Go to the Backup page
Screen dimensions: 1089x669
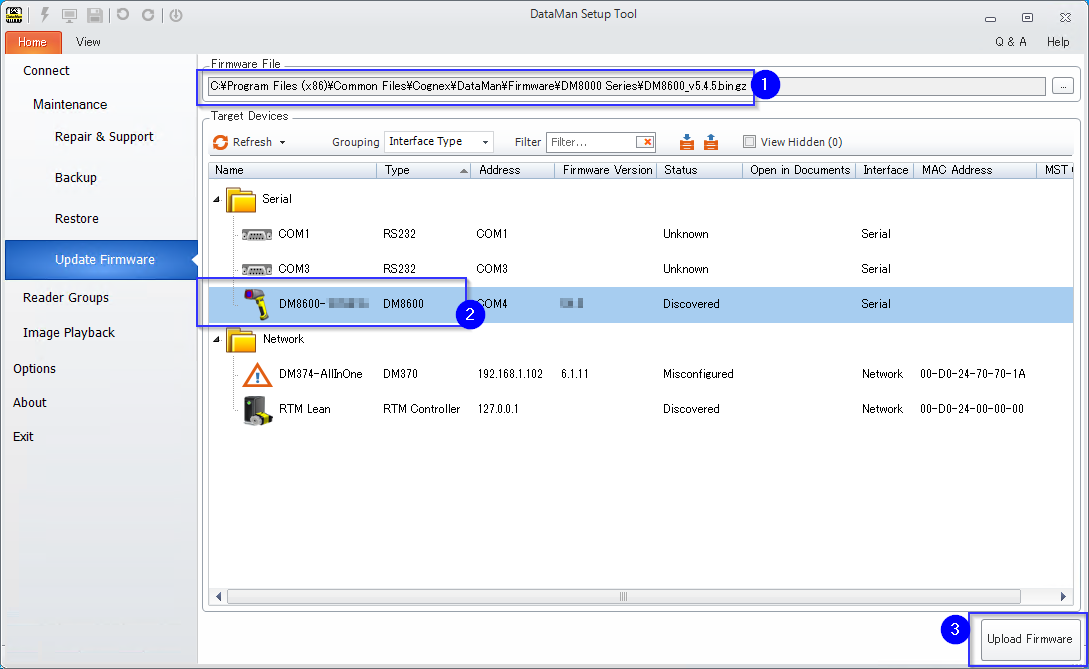[x=76, y=178]
